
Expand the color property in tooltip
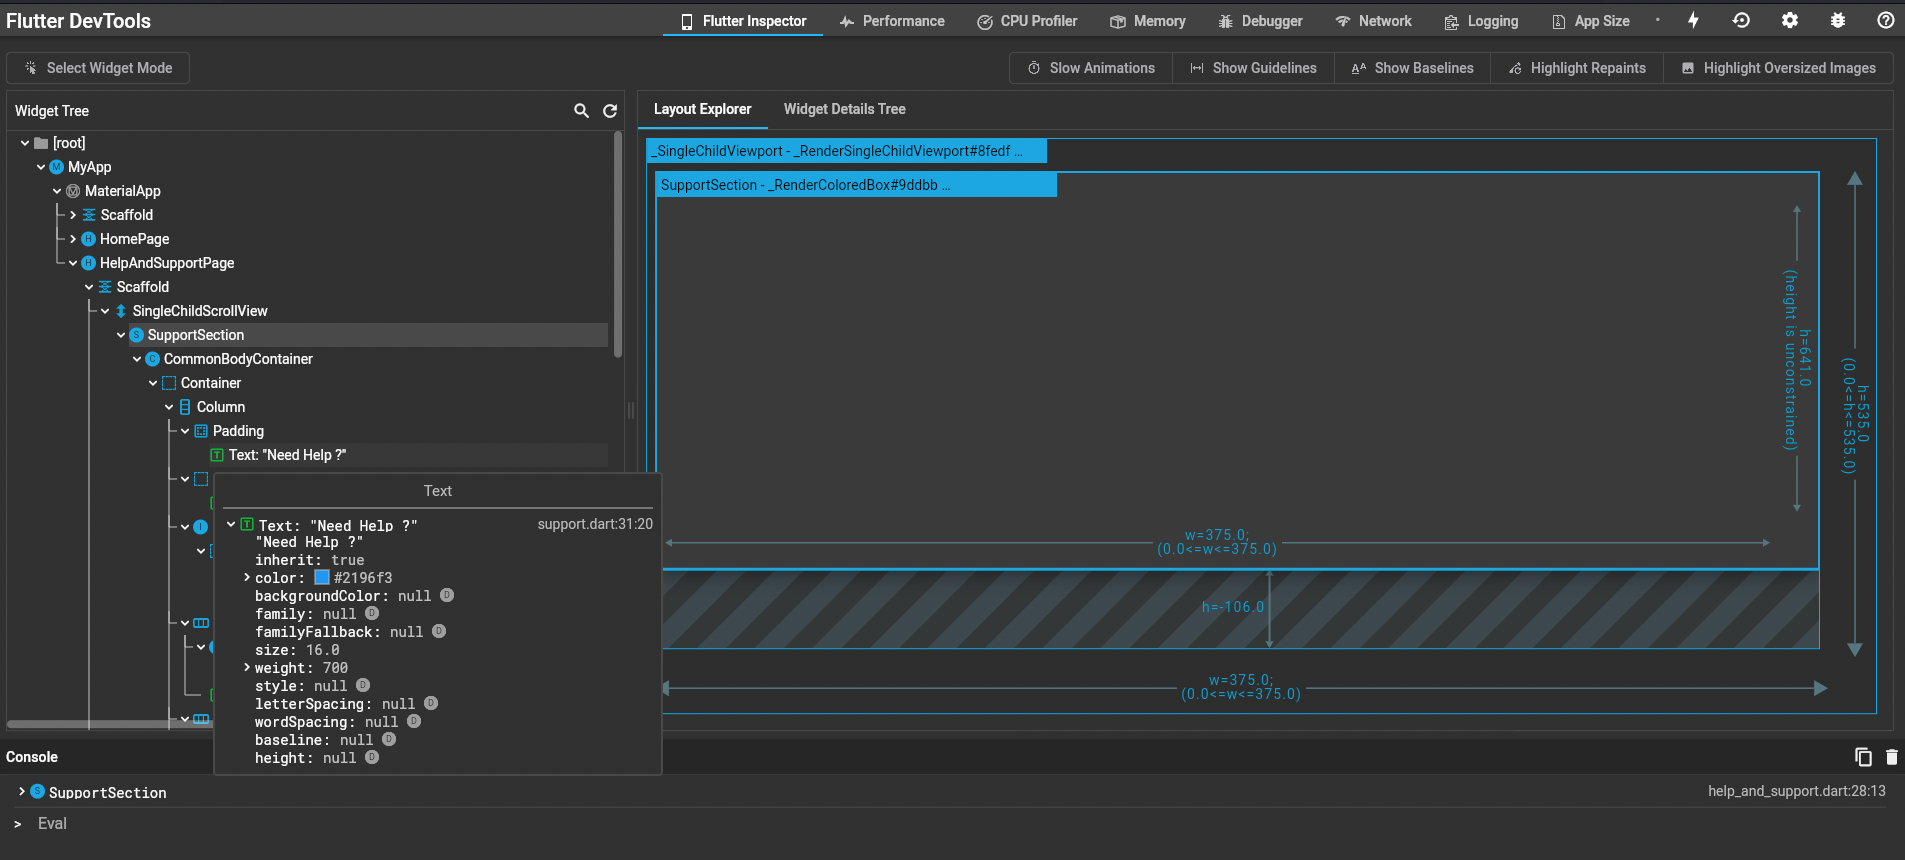(x=247, y=577)
